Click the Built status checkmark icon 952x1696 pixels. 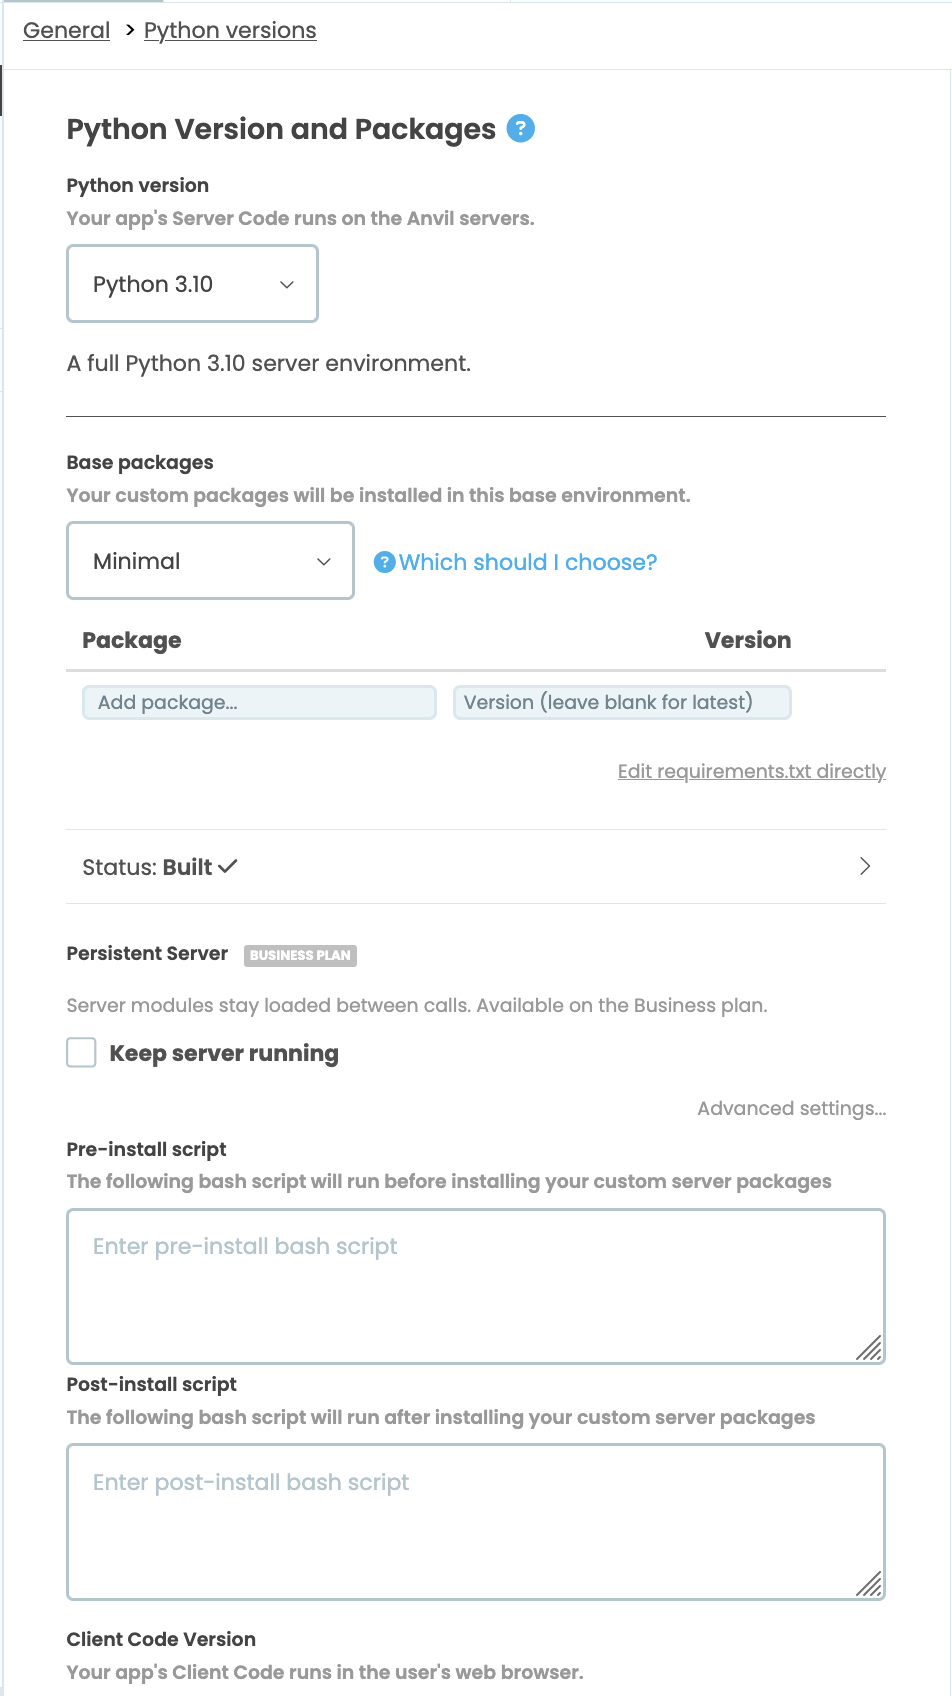[x=228, y=866]
